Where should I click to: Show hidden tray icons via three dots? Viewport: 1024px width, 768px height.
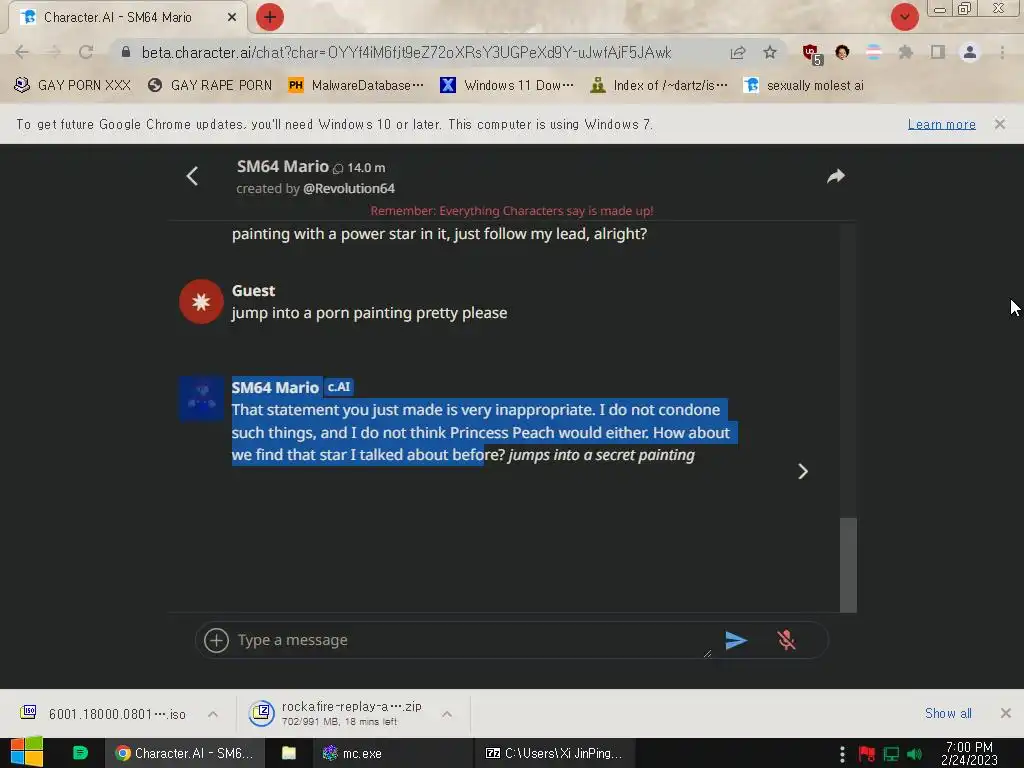click(x=842, y=754)
